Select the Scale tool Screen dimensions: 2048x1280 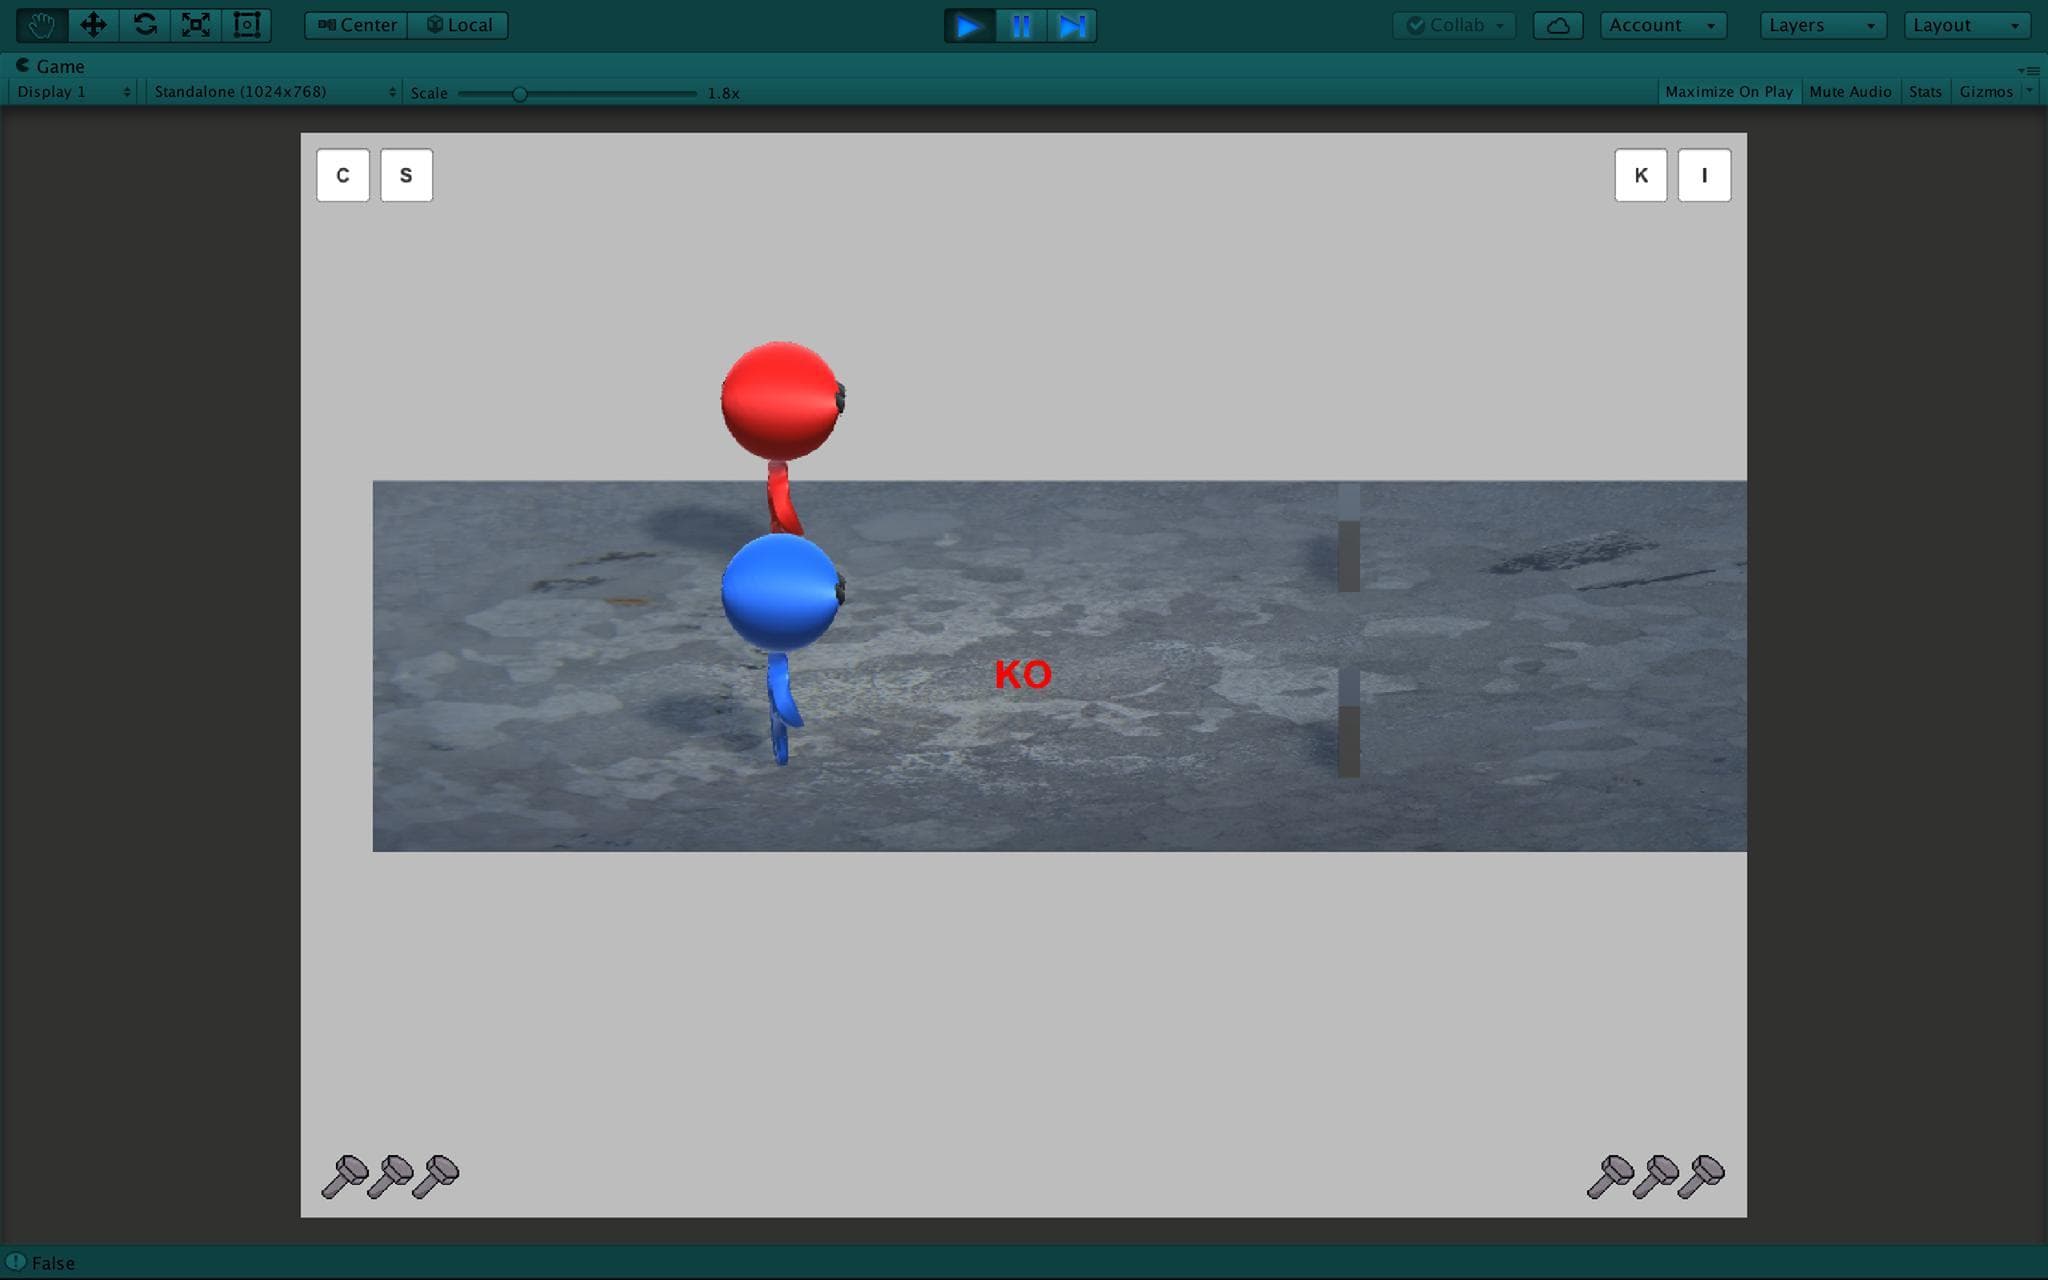pyautogui.click(x=196, y=25)
